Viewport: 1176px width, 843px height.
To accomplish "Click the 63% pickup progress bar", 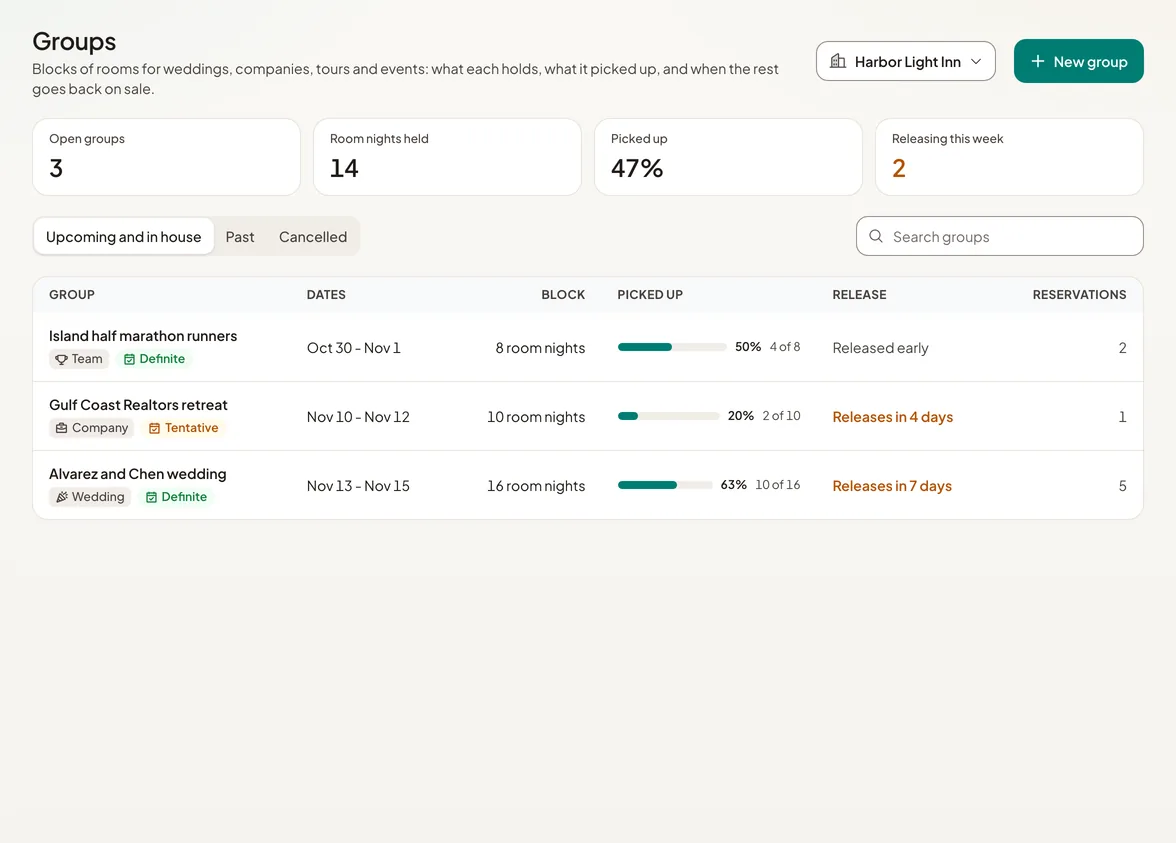I will (x=665, y=485).
